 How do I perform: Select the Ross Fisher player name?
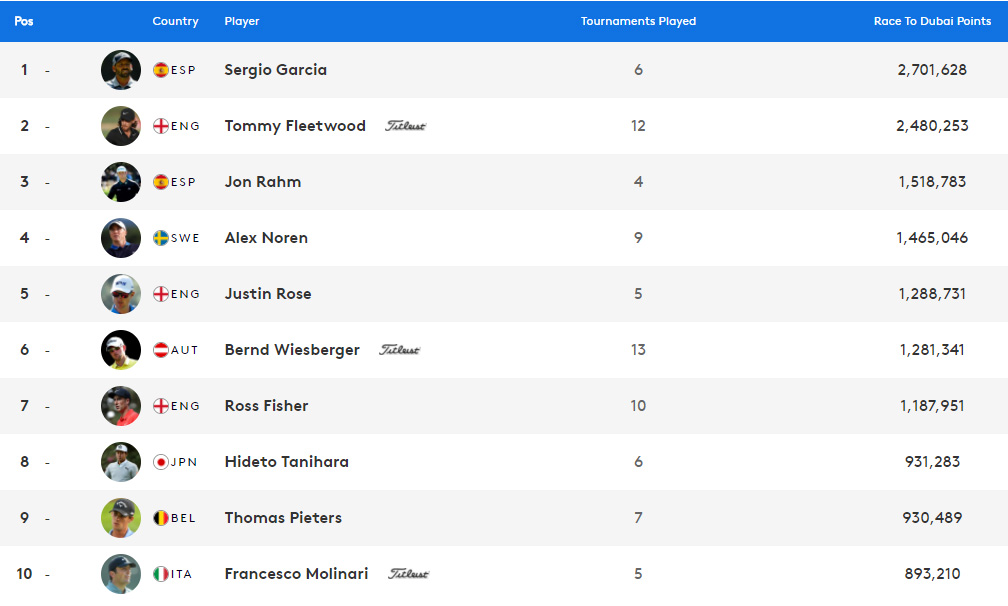click(267, 405)
